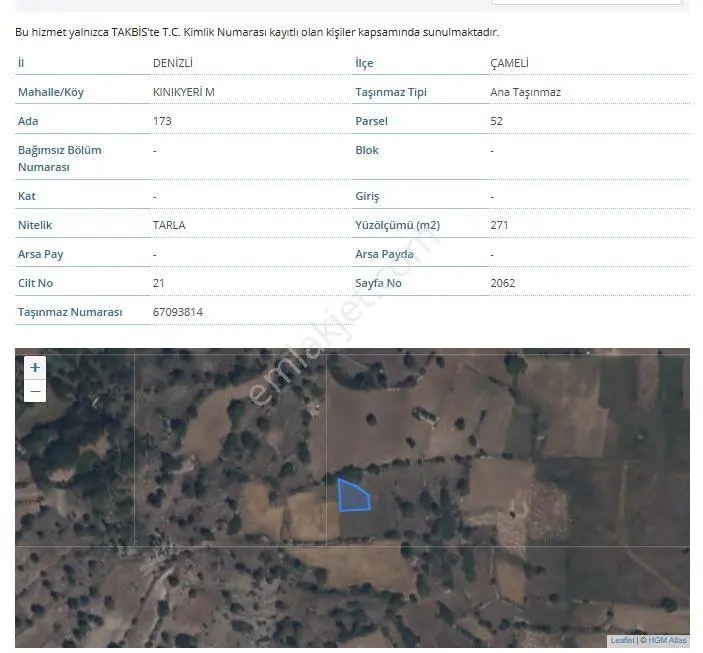703x653 pixels.
Task: Zoom out of the map with the minus button
Action: [x=35, y=391]
